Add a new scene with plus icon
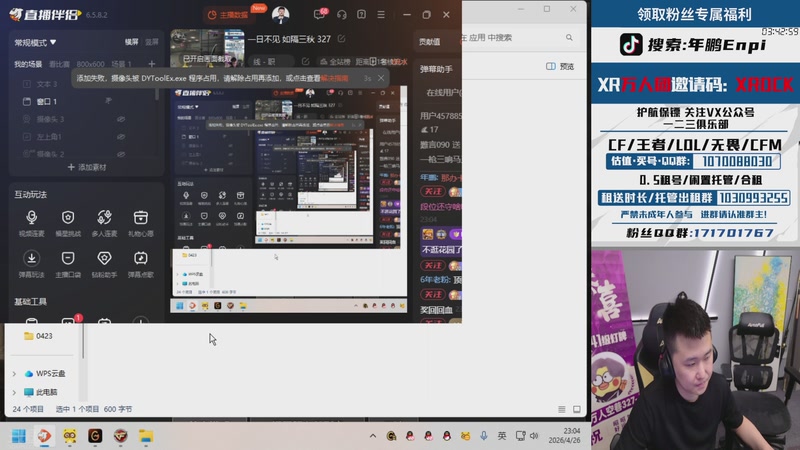Screen dimensions: 800x450 (152, 64)
